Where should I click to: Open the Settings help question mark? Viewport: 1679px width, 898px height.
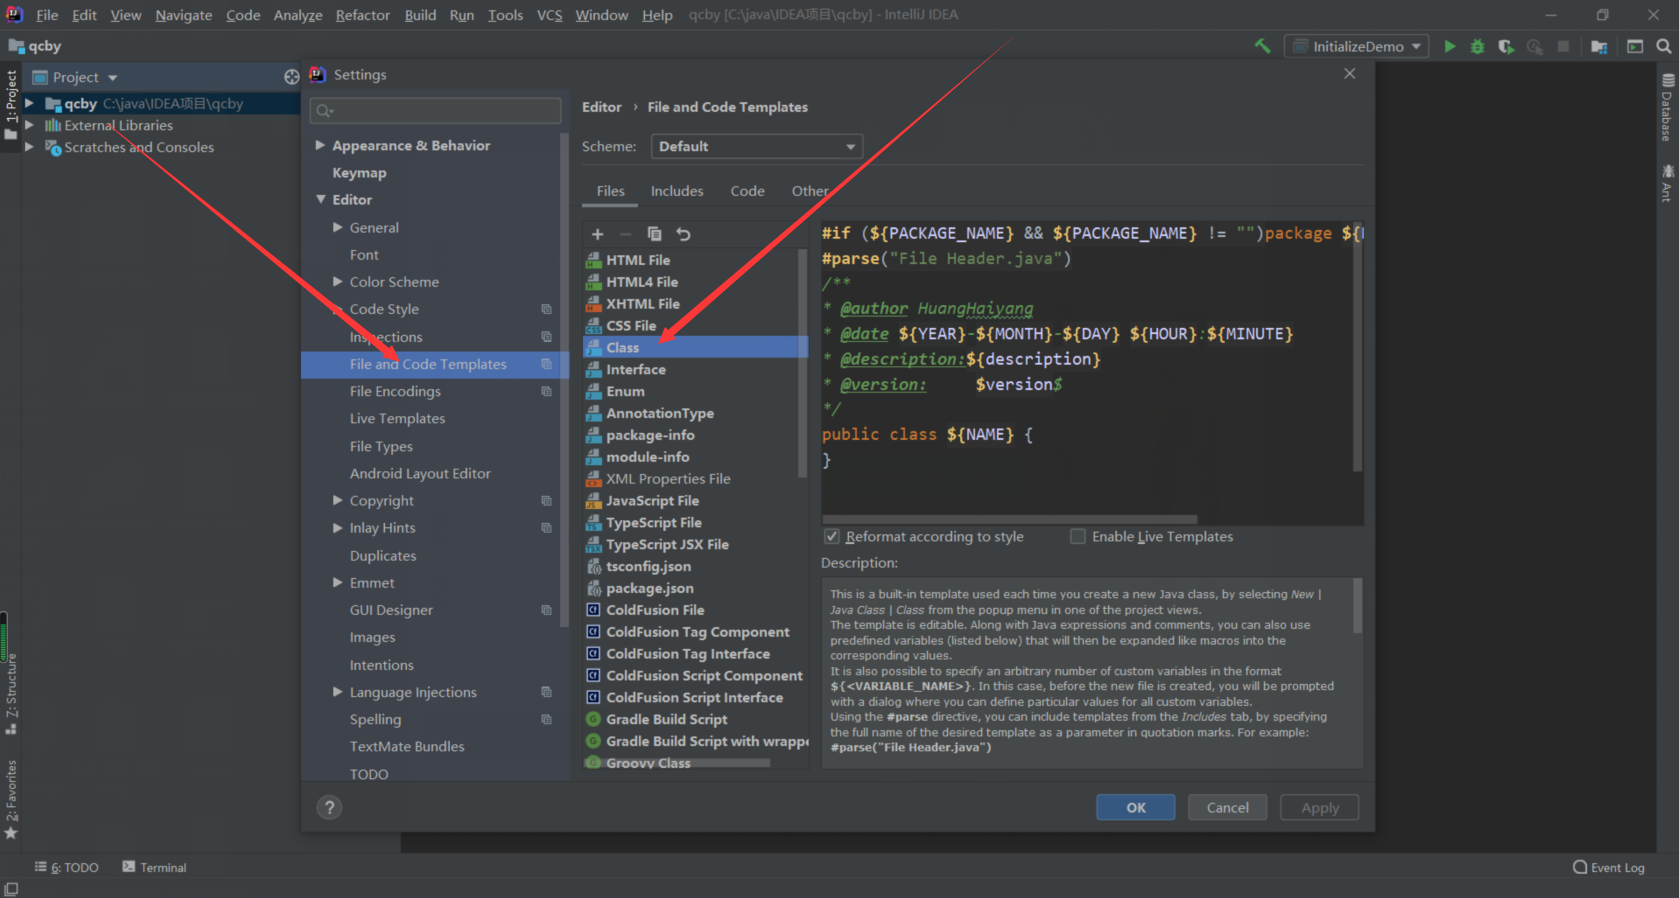tap(329, 807)
